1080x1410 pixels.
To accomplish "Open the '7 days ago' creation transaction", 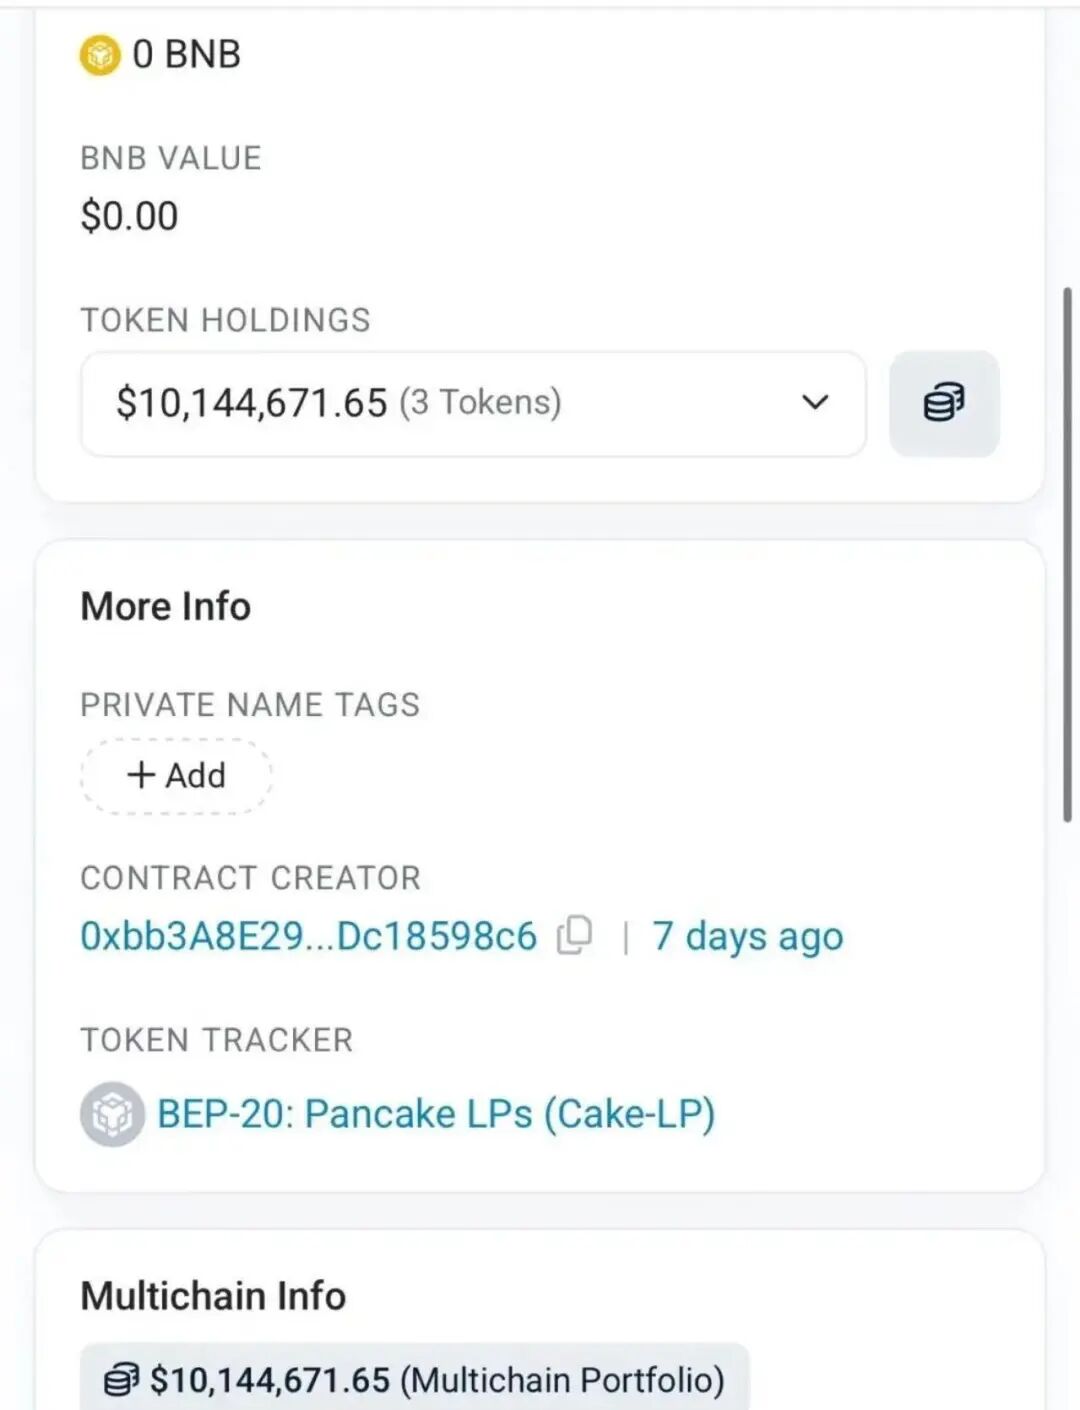I will click(748, 937).
